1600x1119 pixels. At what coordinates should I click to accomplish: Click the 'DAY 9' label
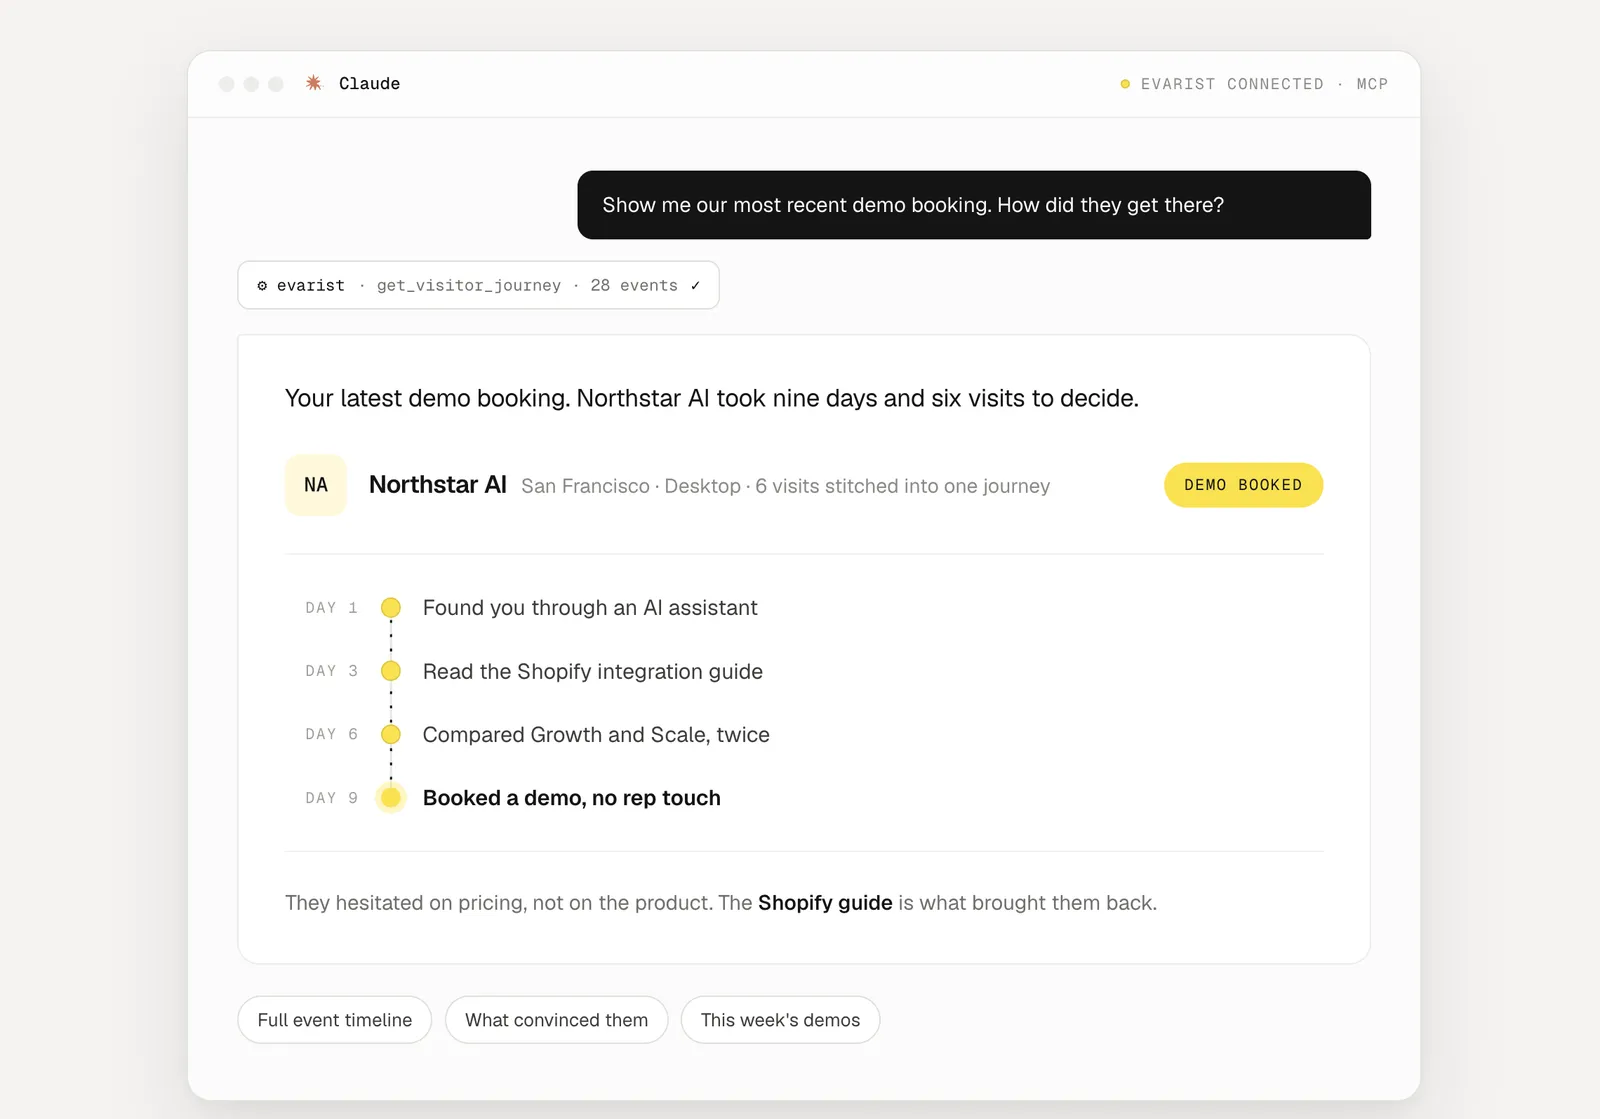(331, 798)
